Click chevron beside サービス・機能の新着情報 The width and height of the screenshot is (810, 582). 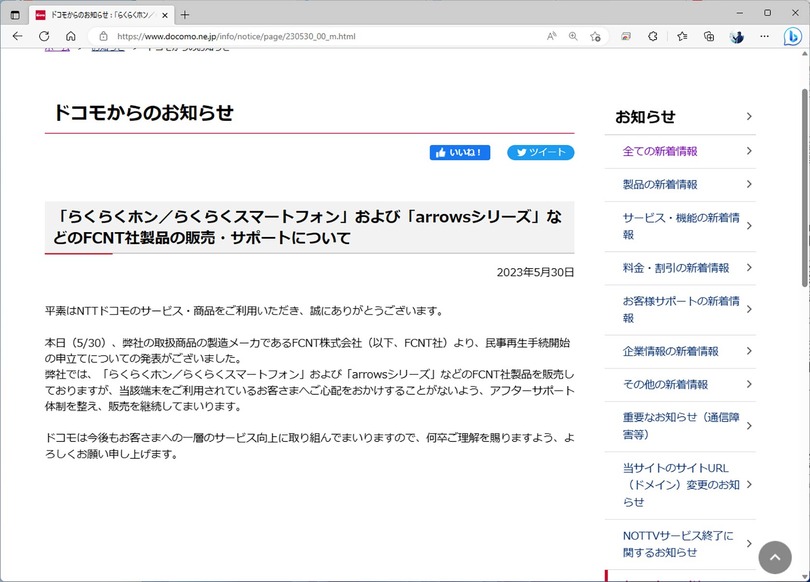[x=749, y=226]
